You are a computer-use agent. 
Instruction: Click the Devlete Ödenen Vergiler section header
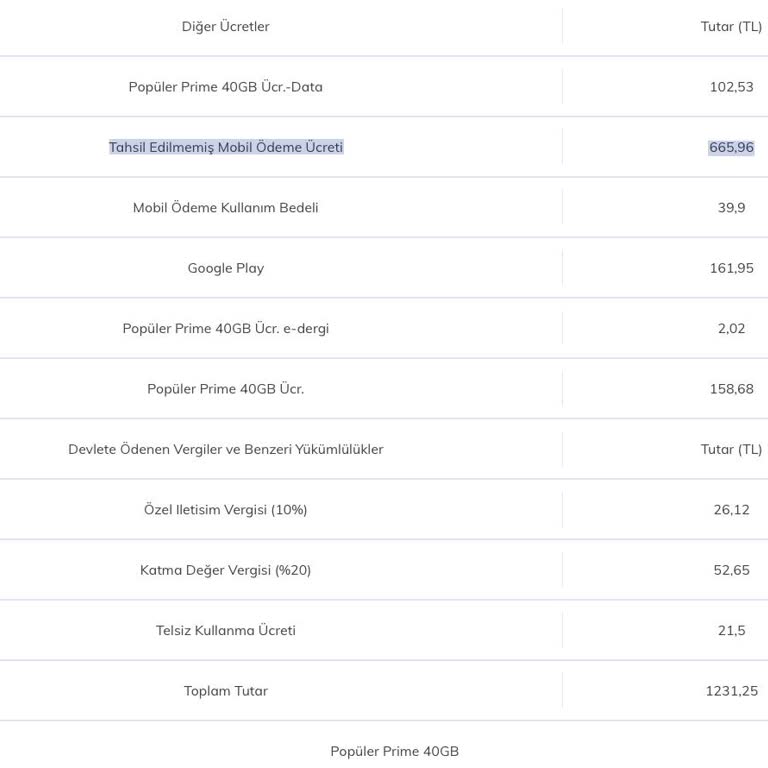coord(225,449)
